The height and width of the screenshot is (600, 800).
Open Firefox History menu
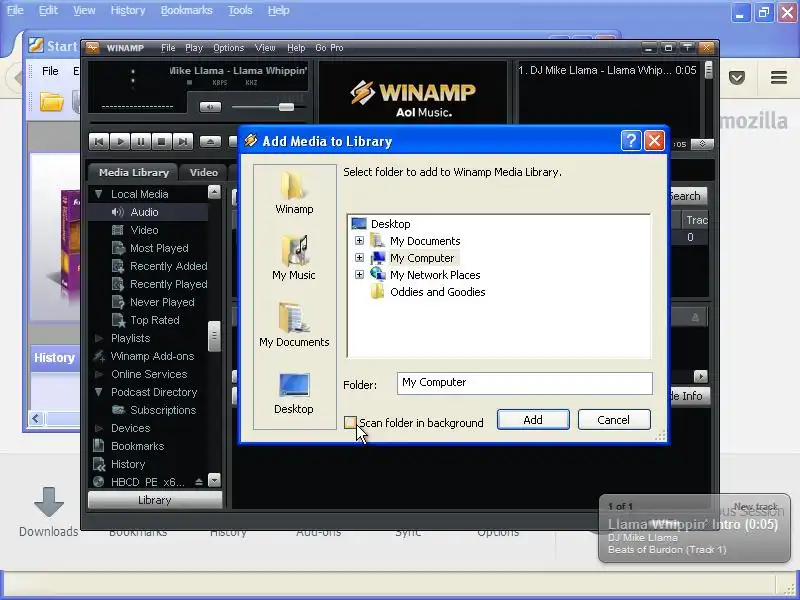point(128,10)
